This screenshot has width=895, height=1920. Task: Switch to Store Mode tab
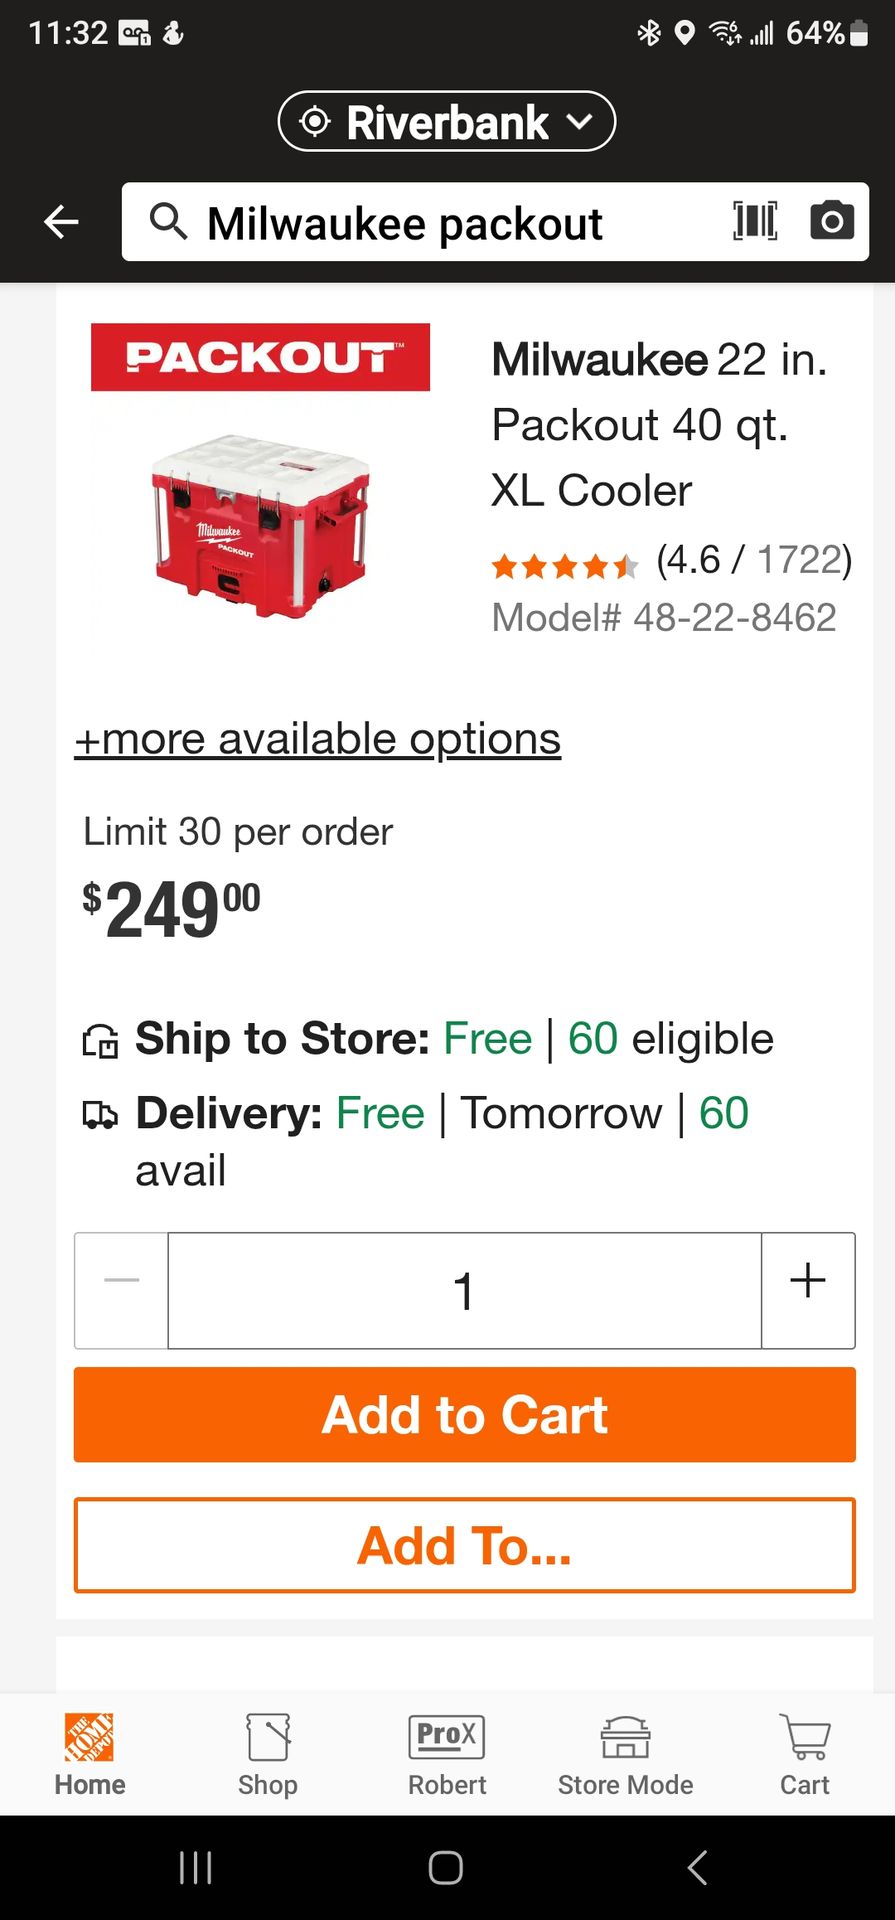625,1754
